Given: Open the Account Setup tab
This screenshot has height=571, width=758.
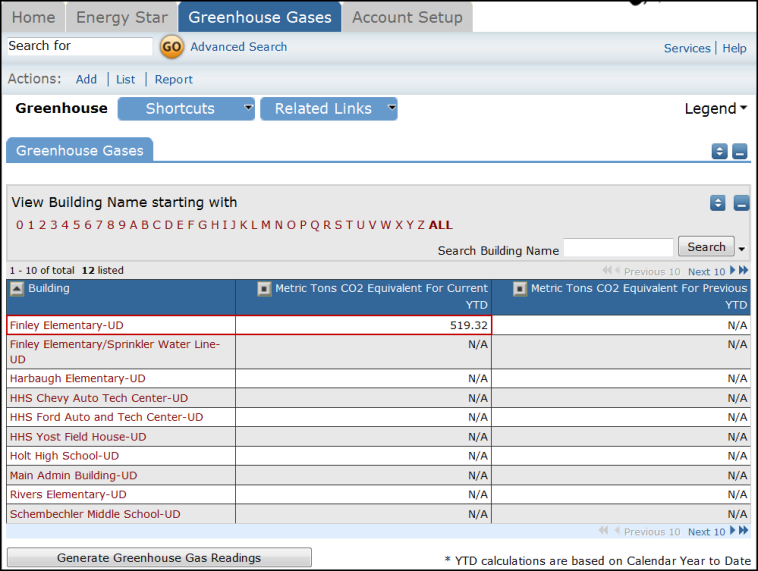Looking at the screenshot, I should point(407,17).
